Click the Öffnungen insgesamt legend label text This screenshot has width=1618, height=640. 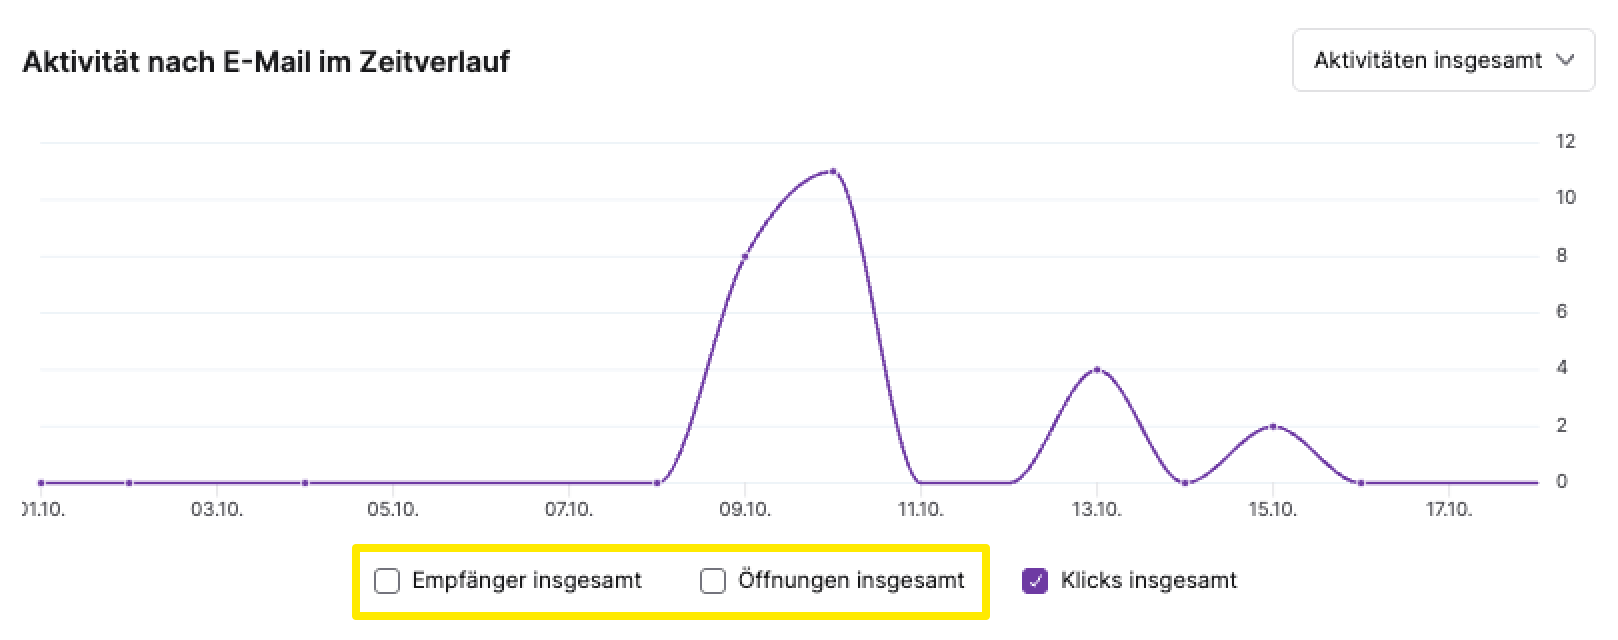852,580
